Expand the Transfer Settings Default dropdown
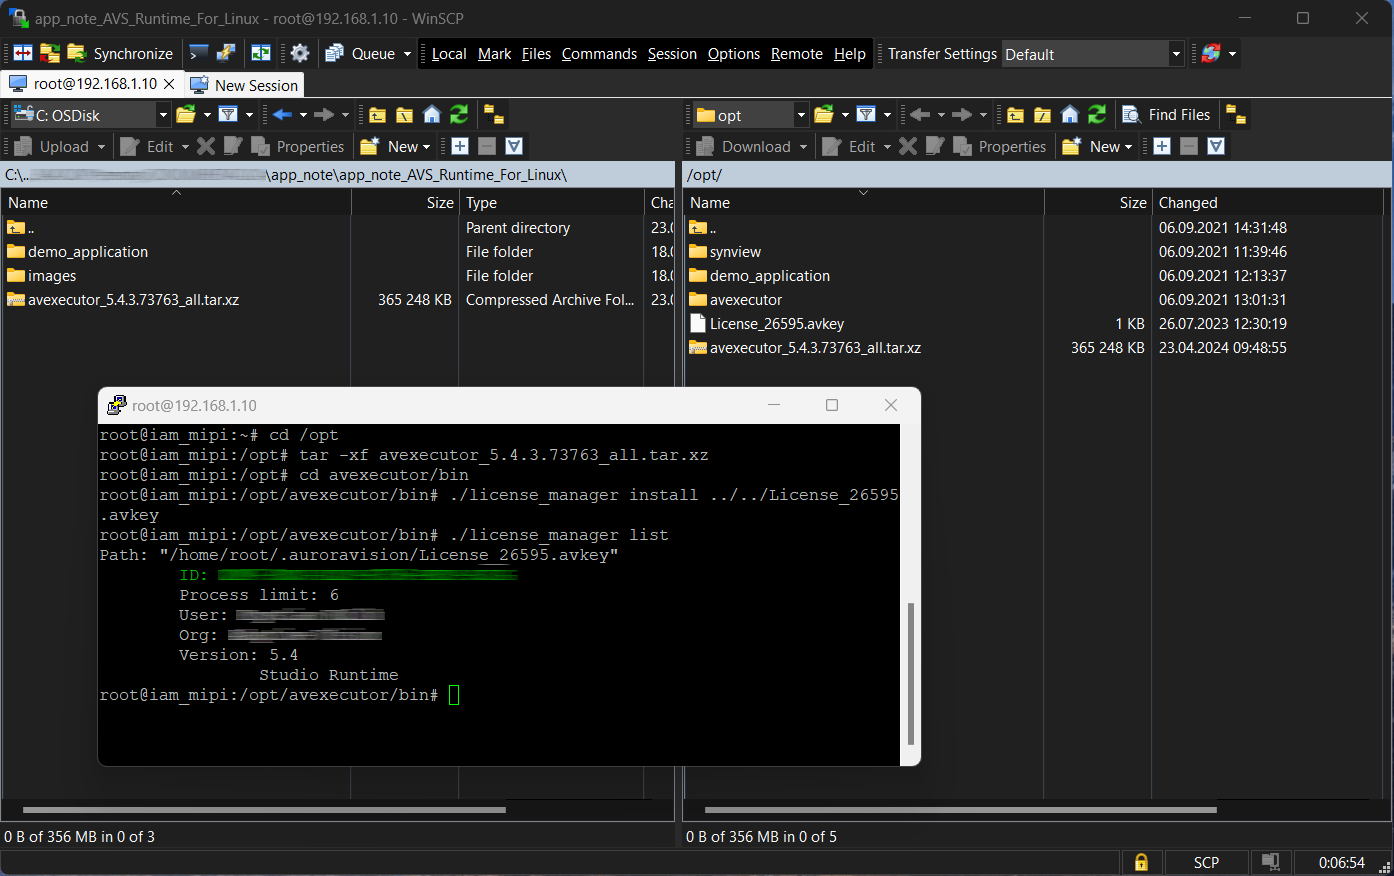The image size is (1394, 876). (1176, 54)
